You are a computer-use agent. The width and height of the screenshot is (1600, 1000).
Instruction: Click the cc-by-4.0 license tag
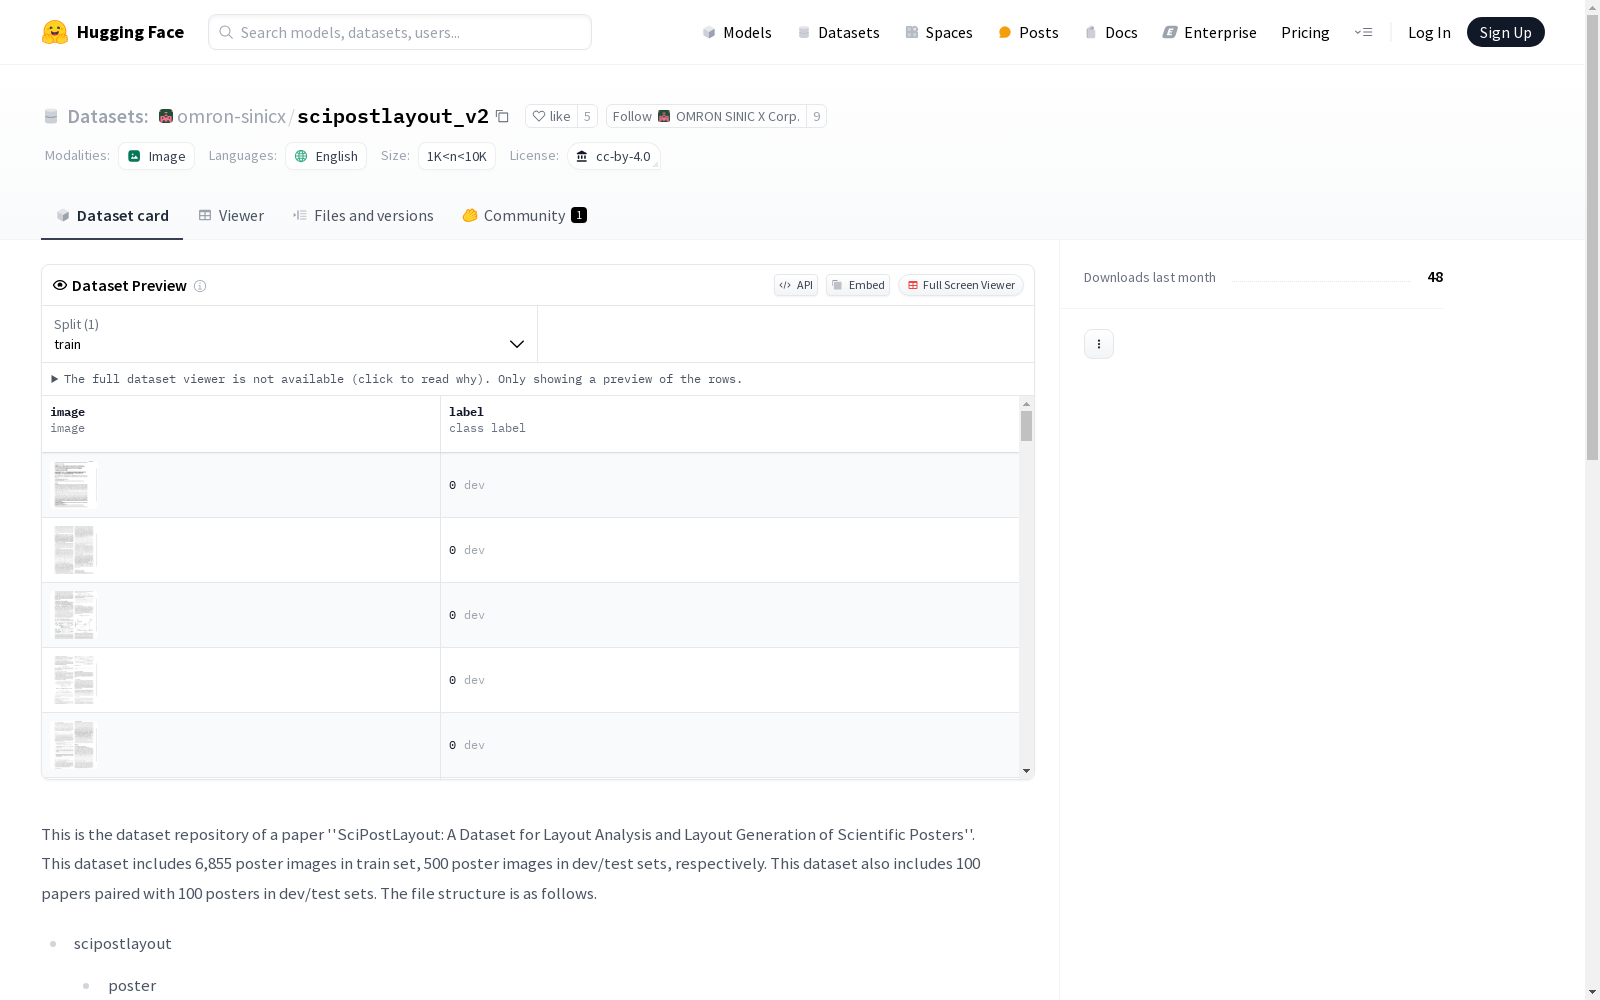(614, 156)
